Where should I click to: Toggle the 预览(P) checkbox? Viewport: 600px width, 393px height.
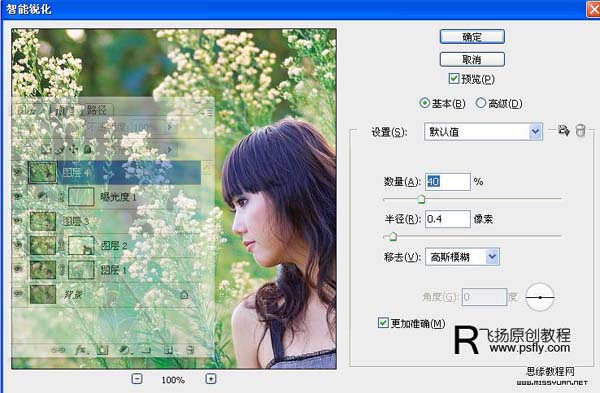453,79
